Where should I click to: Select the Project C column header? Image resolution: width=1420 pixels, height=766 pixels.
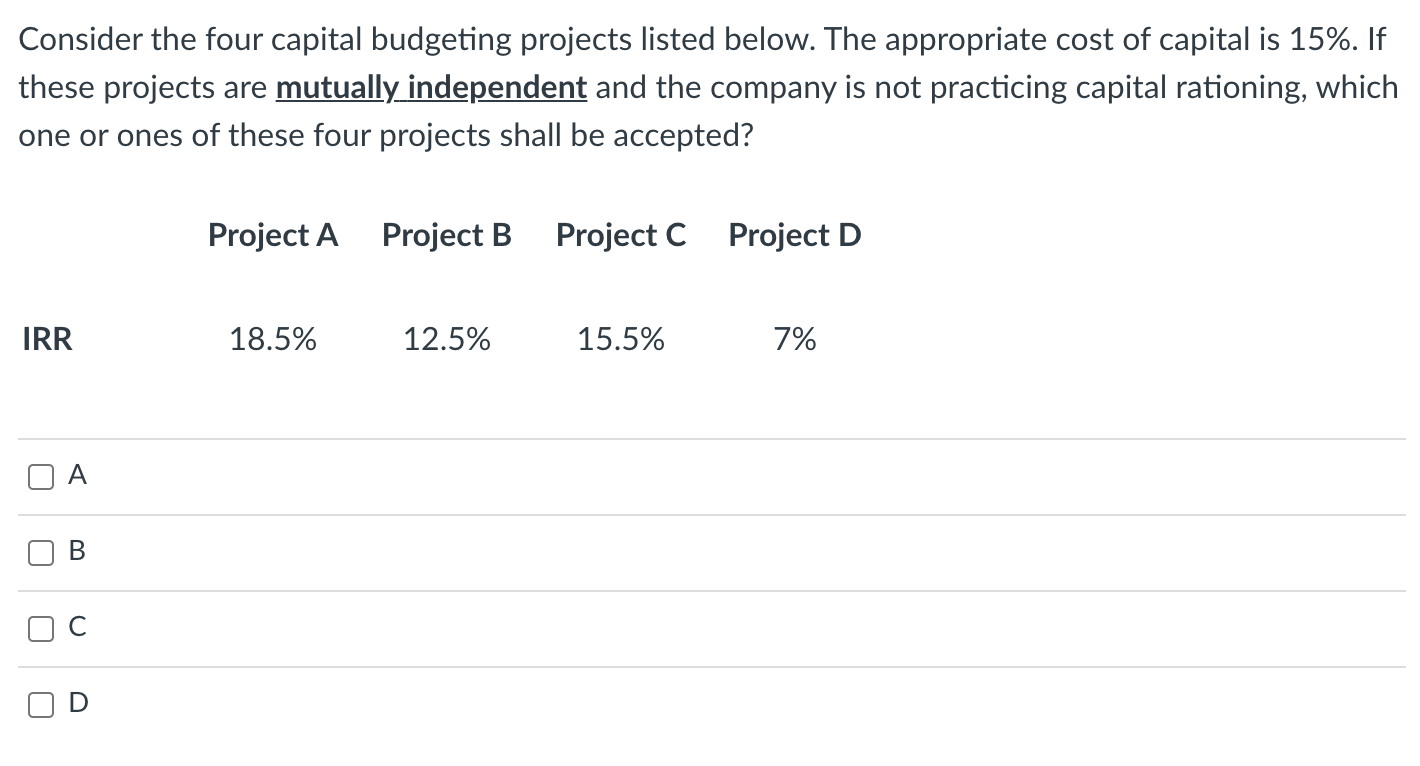click(x=621, y=236)
